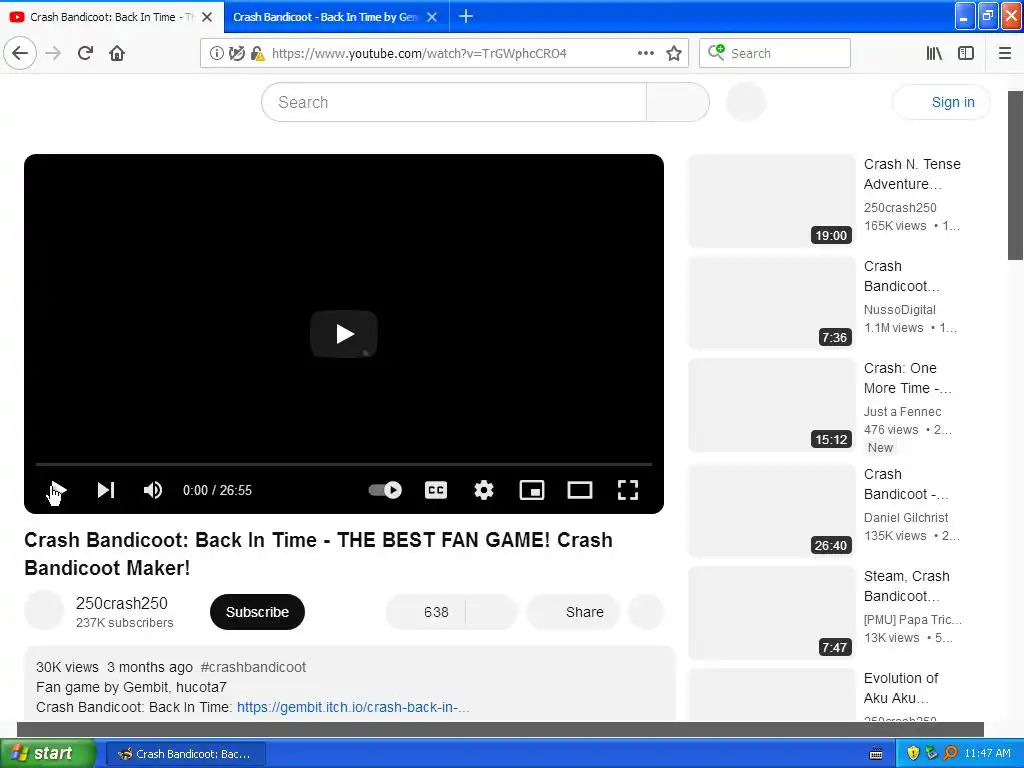
Task: Click the system tray clock 11:47 AM
Action: pos(987,754)
